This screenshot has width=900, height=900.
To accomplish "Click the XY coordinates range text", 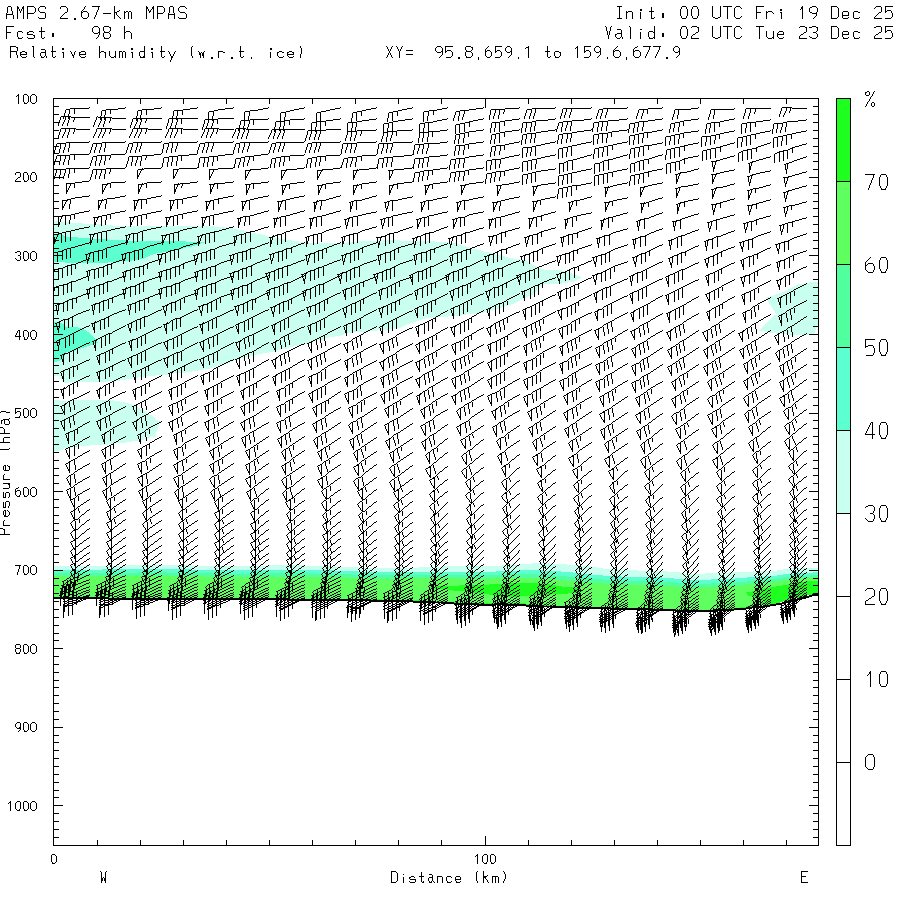I will (533, 53).
